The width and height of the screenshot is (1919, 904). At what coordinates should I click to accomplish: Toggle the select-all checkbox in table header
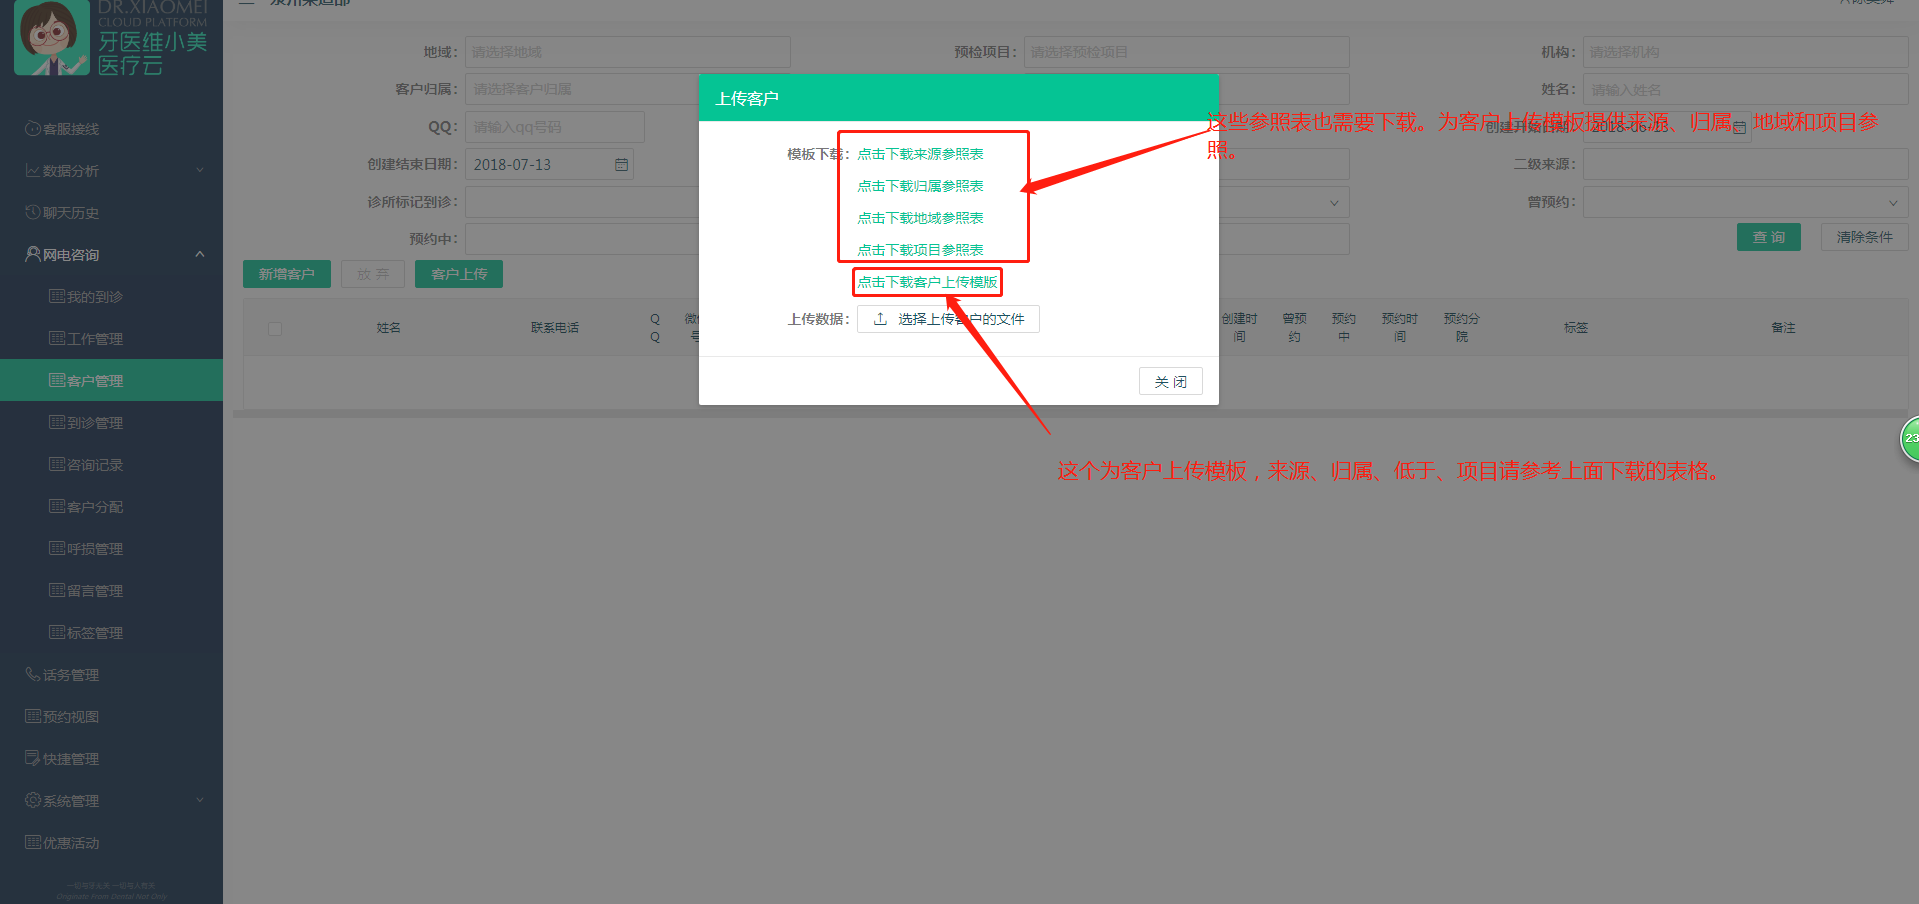click(275, 328)
